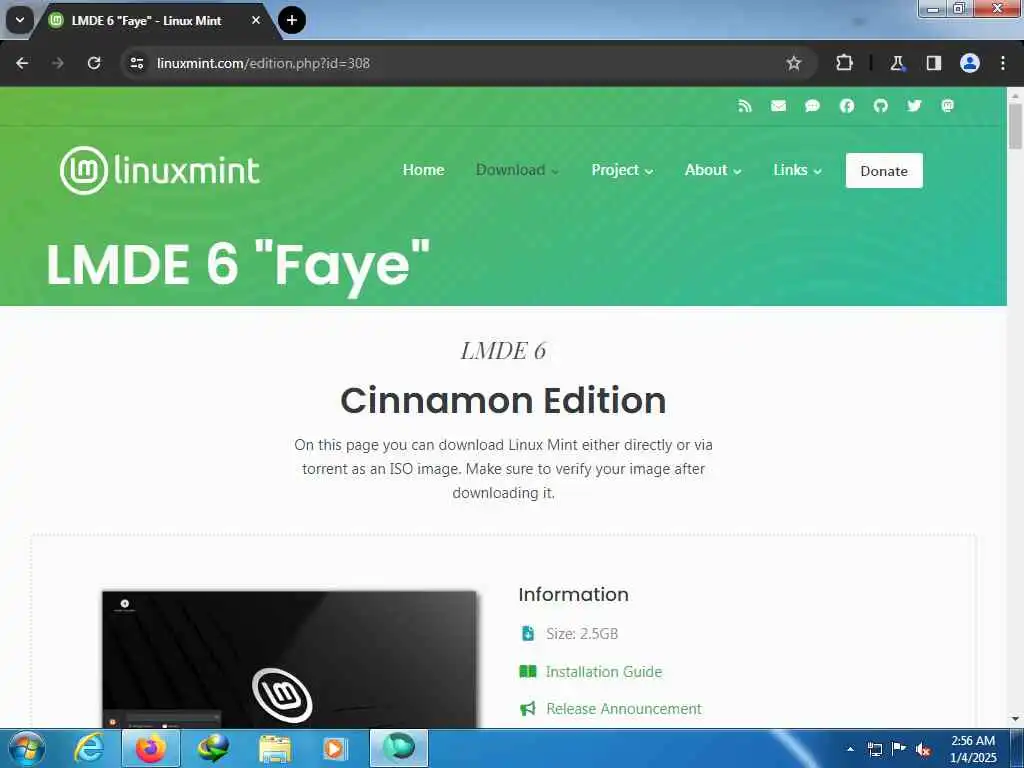This screenshot has height=768, width=1024.
Task: Open the Twitter bird icon
Action: pos(914,106)
